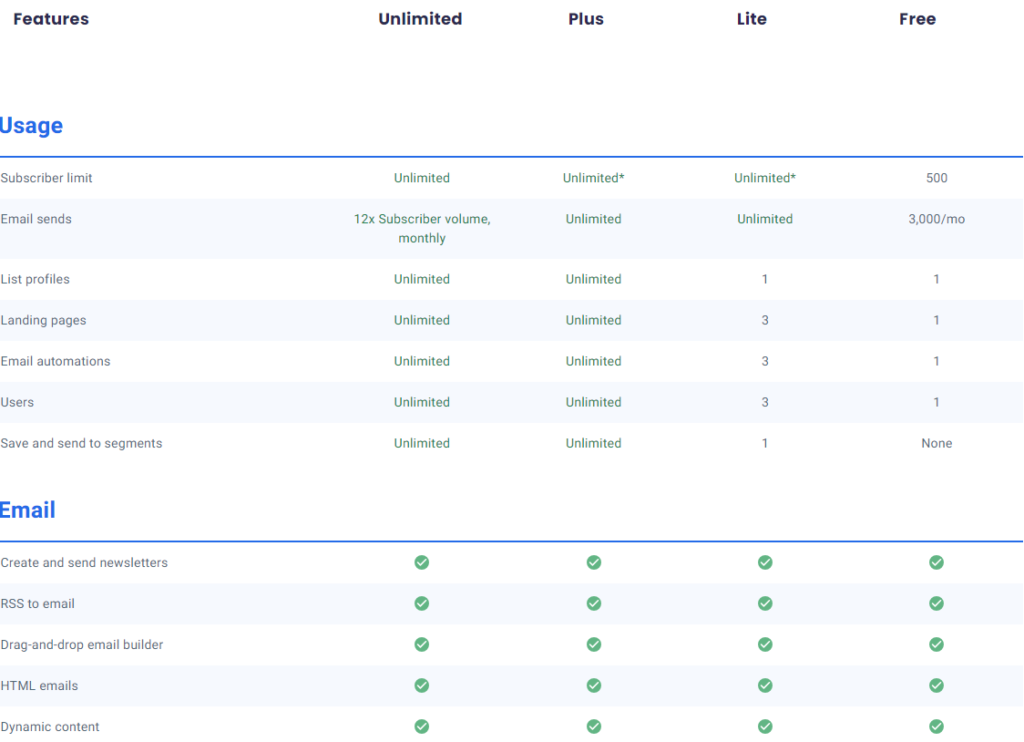The width and height of the screenshot is (1024, 742).
Task: Click Unlimited email sends under Plus
Action: (x=594, y=219)
